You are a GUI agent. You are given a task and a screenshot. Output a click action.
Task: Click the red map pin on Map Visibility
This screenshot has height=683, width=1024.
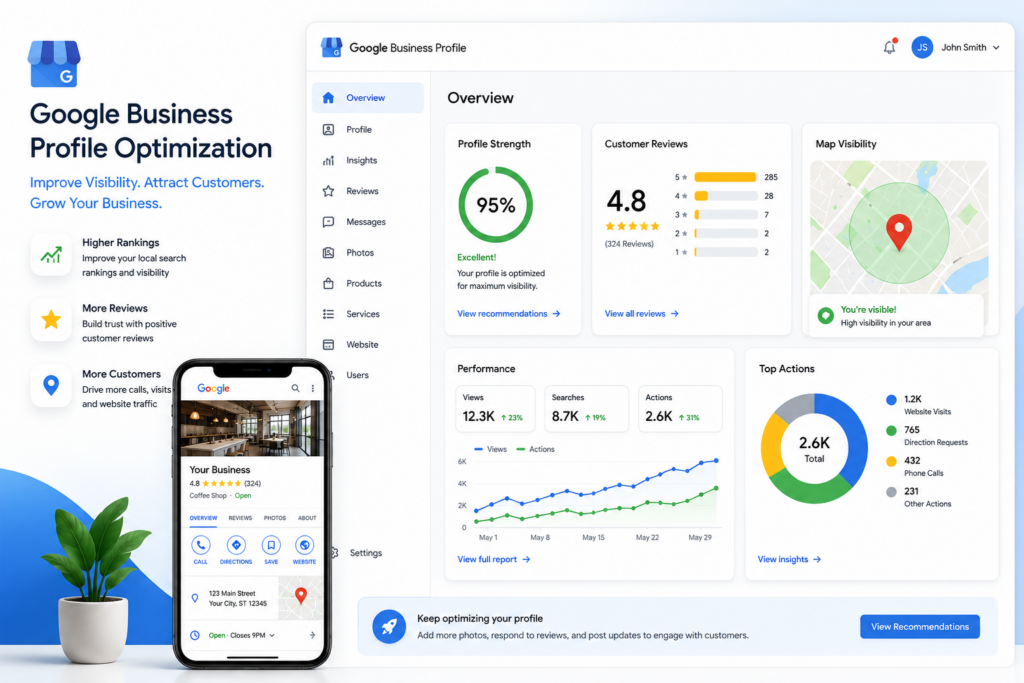tap(899, 232)
